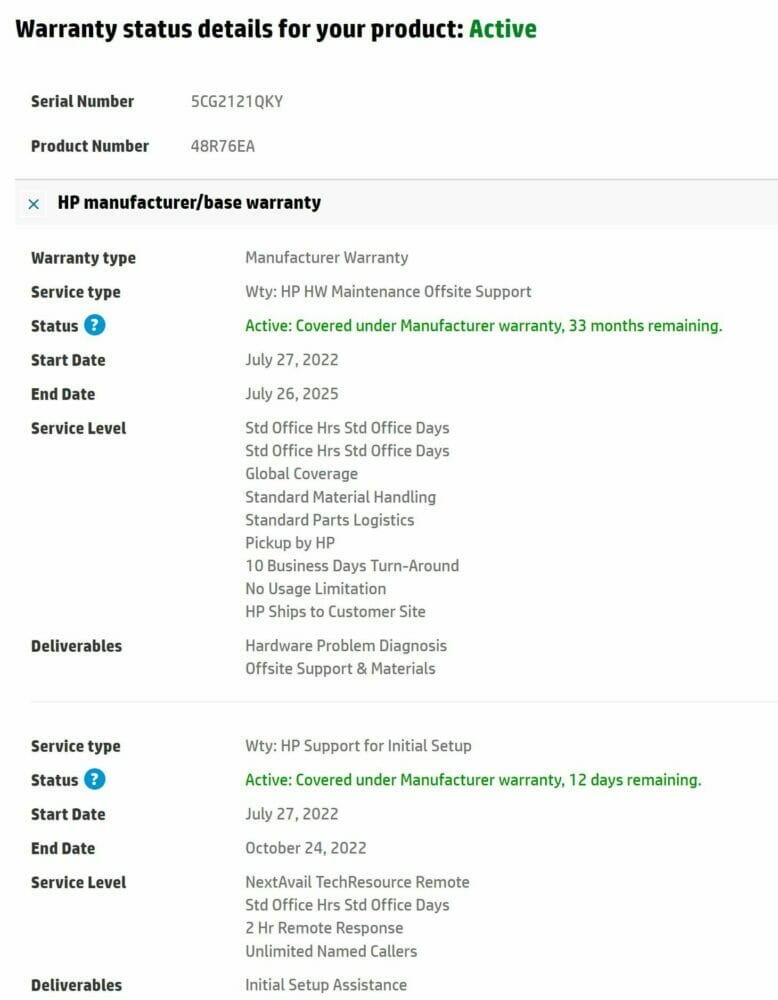Click Hardware Problem Diagnosis deliverable
The image size is (778, 1000).
pyautogui.click(x=346, y=645)
